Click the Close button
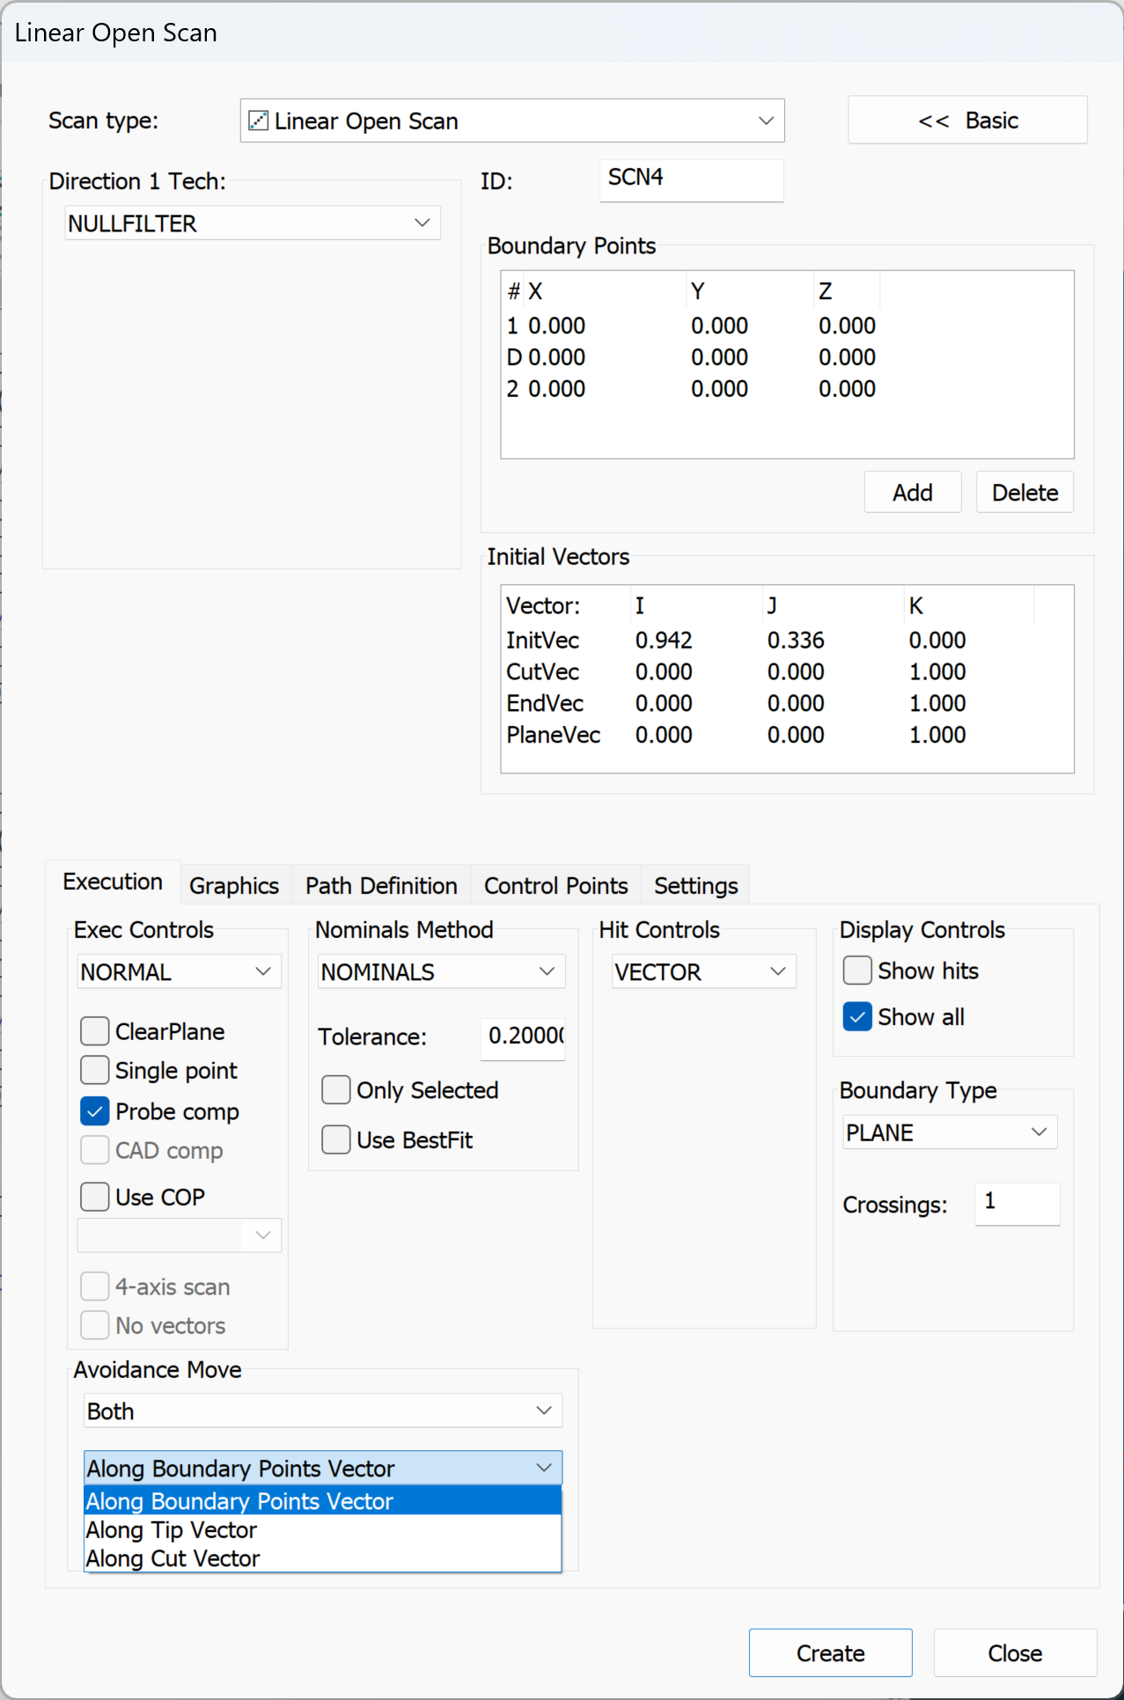 [1015, 1653]
